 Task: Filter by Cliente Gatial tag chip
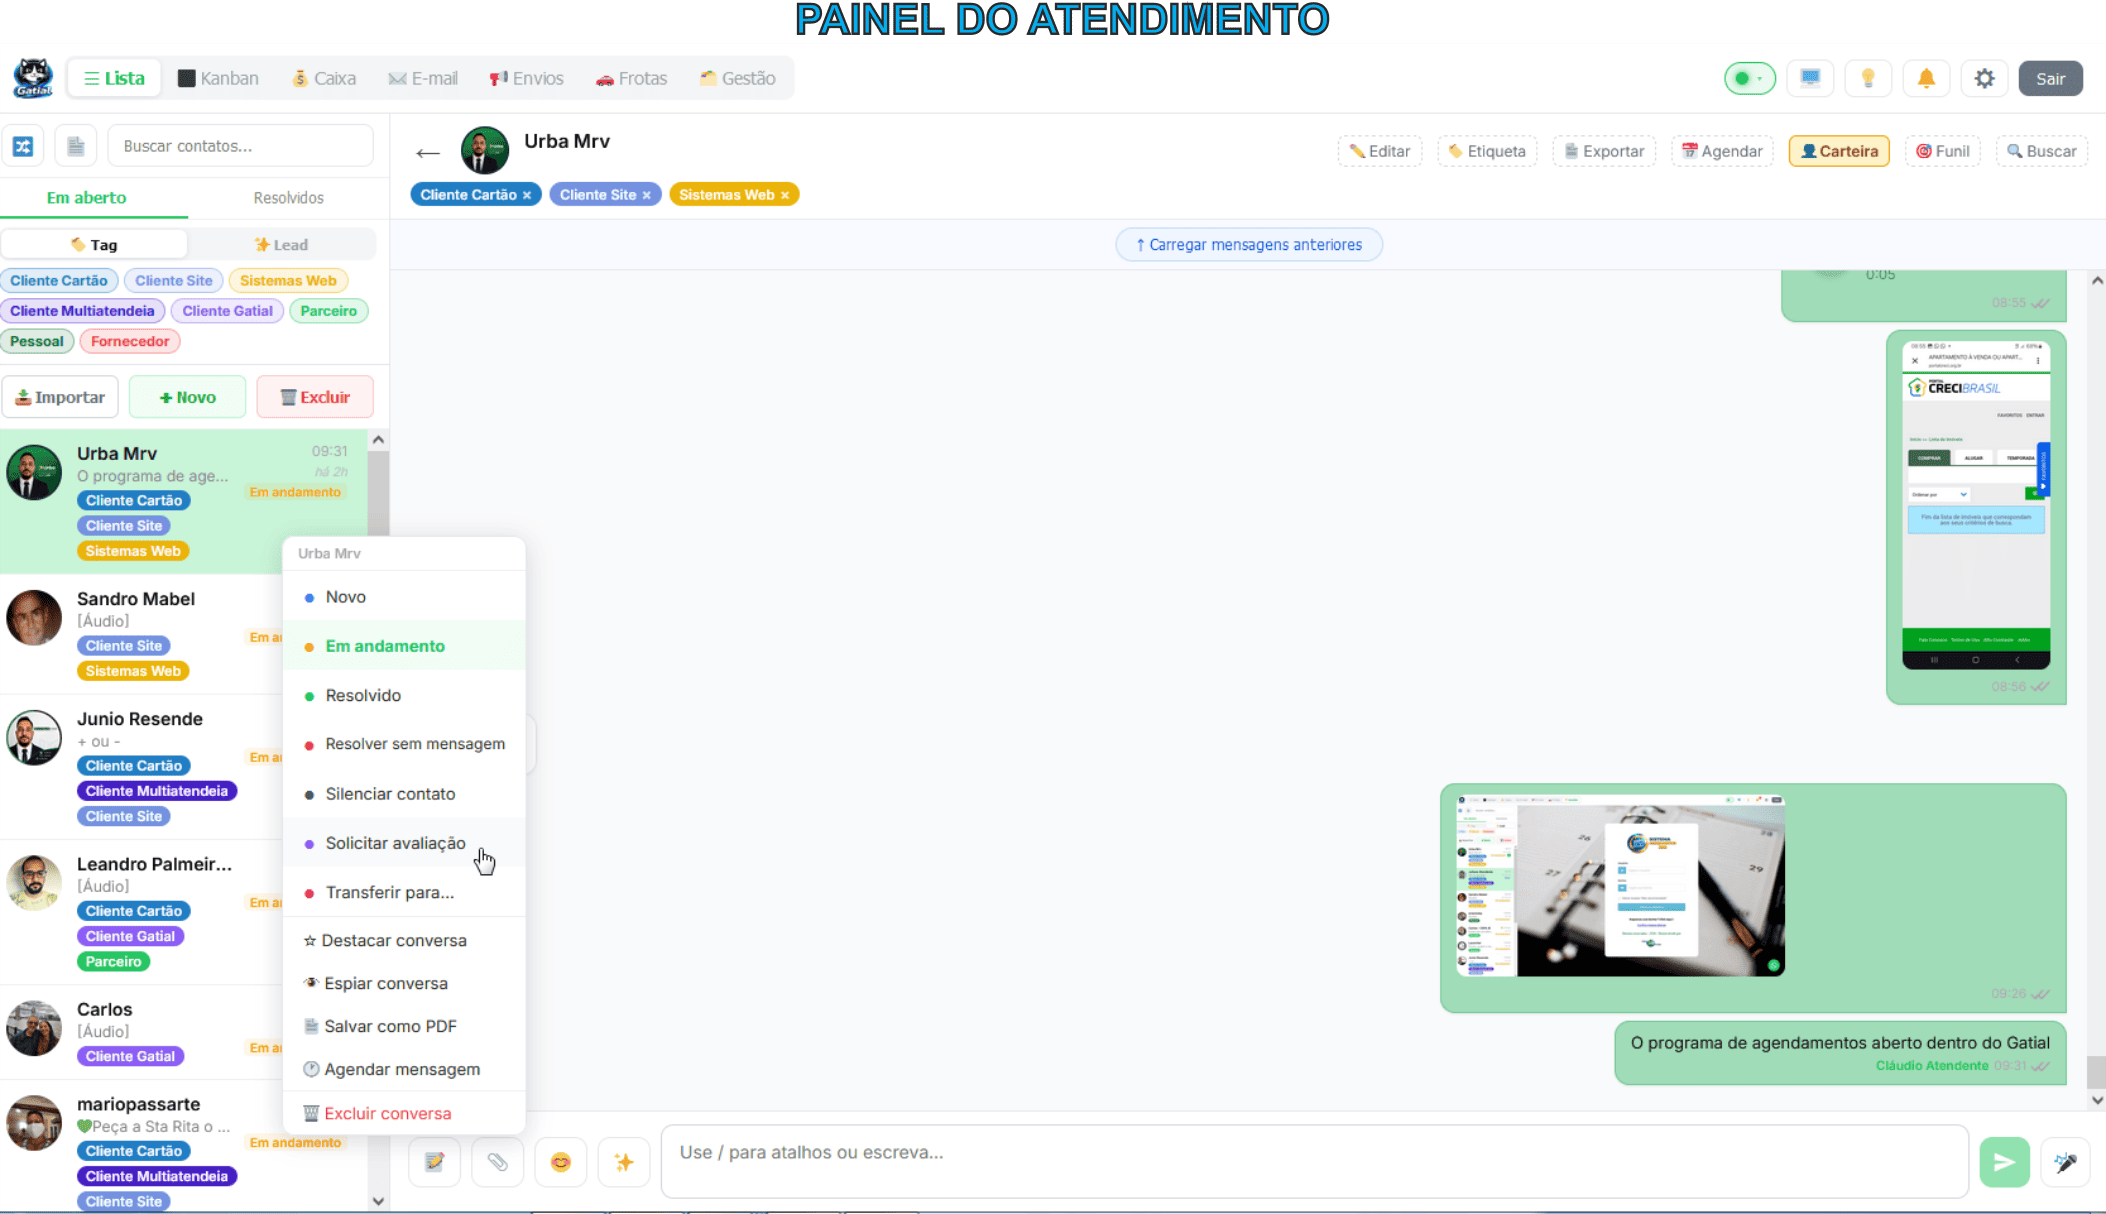click(227, 311)
